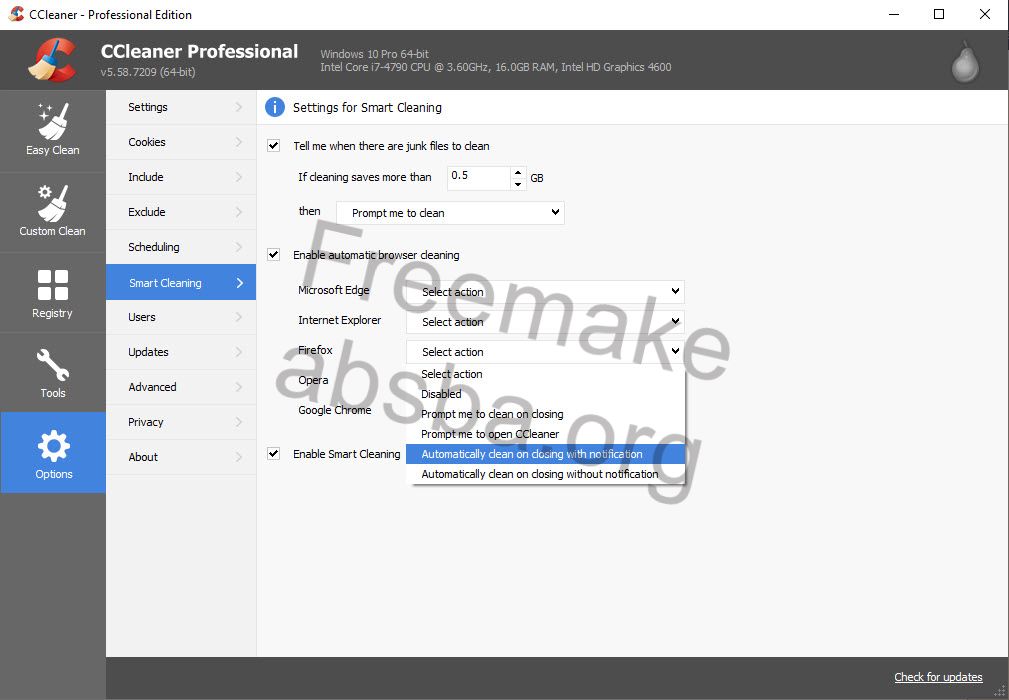
Task: Click the 'Opera' browser label
Action: [313, 380]
